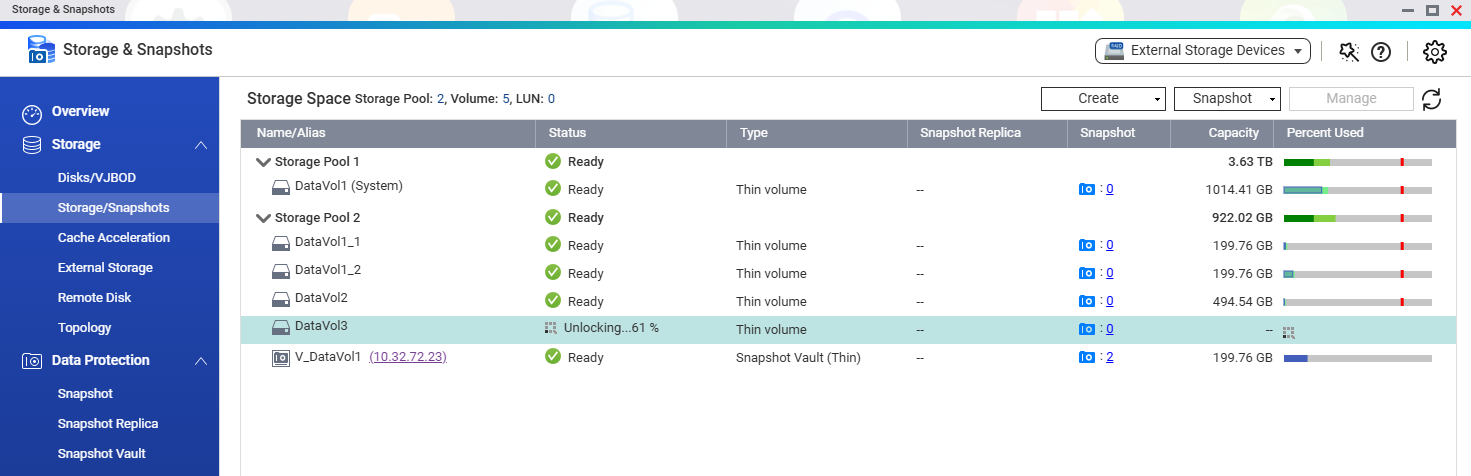The image size is (1471, 476).
Task: Click the Percent Used bar for DataVol1 (System)
Action: click(1357, 189)
